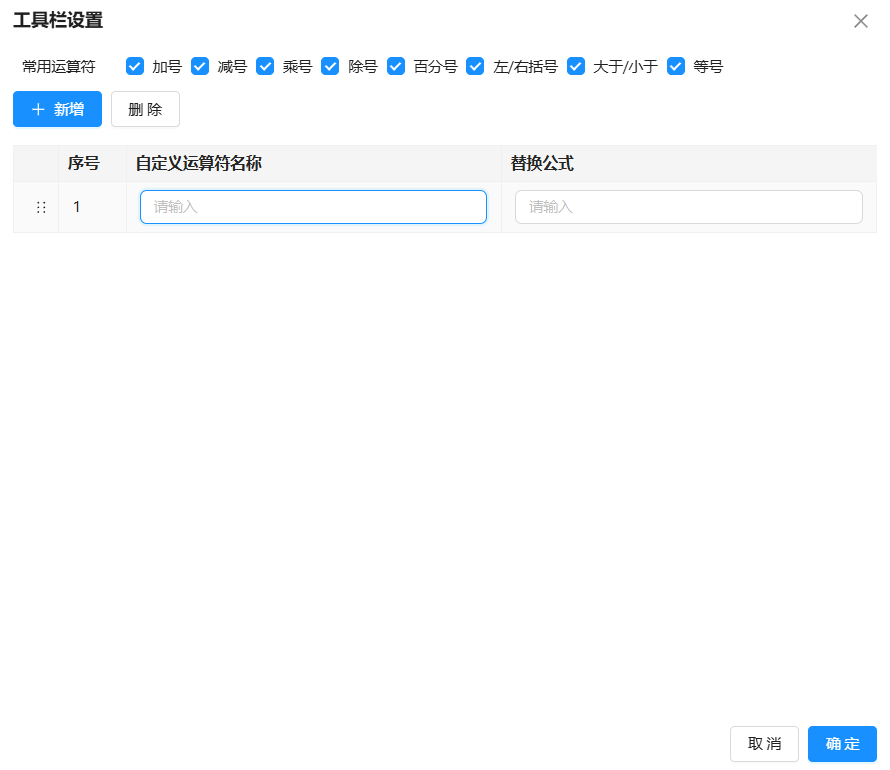Disable the 百分号 checkbox
The width and height of the screenshot is (890, 770).
[x=396, y=66]
